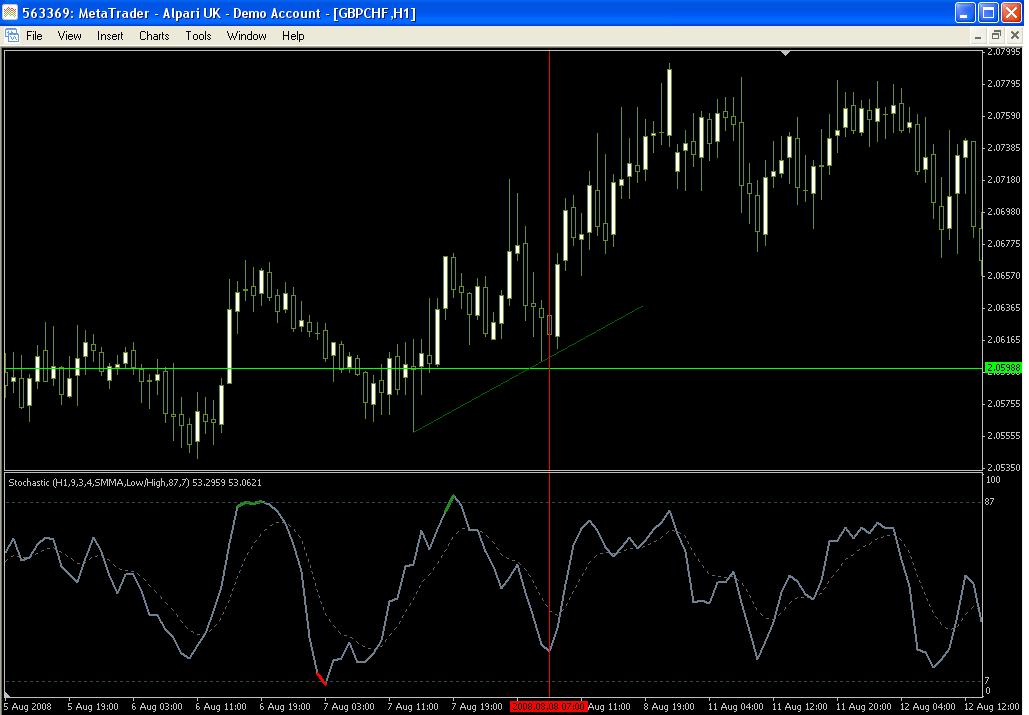The image size is (1029, 715).
Task: Open the Insert menu
Action: point(110,35)
